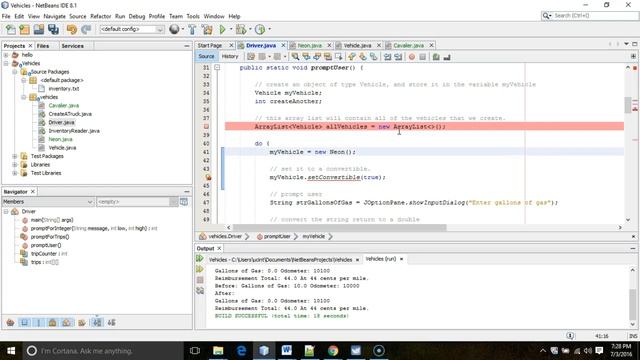Click the hint lightbulb on line 44 gutter

pyautogui.click(x=208, y=177)
